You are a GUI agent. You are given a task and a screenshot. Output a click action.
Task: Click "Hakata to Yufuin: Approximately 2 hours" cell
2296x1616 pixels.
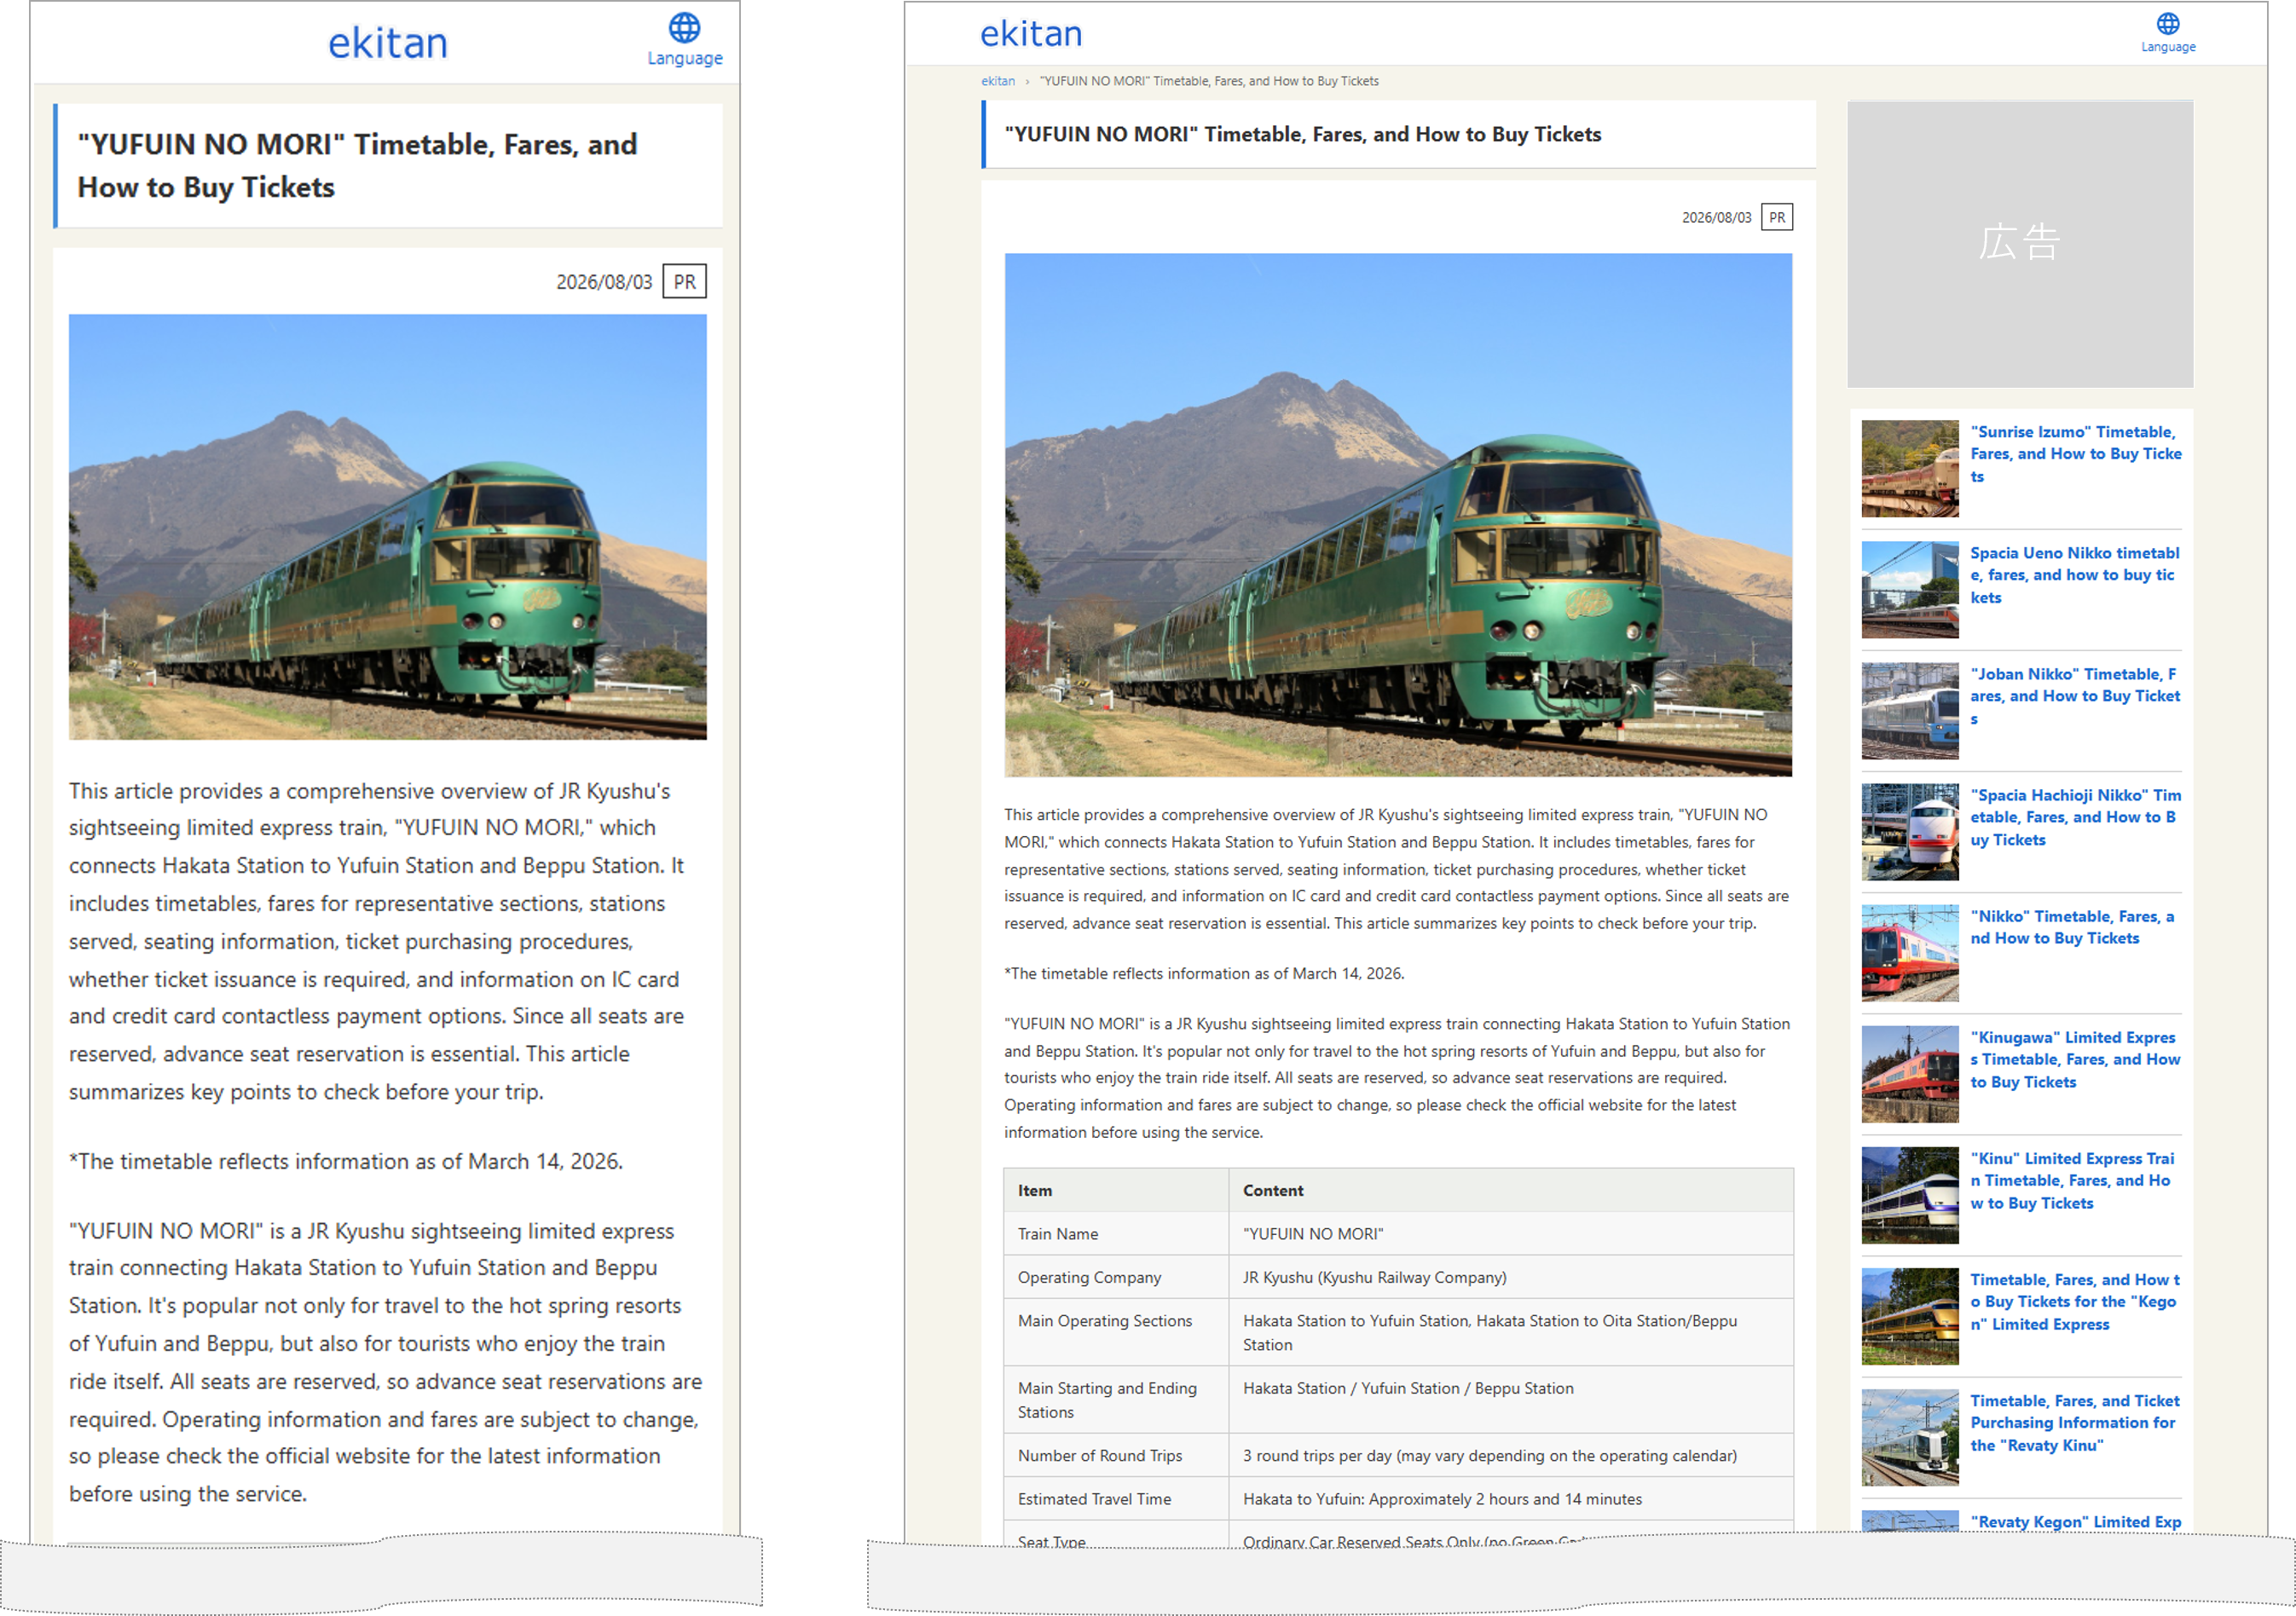pyautogui.click(x=1510, y=1499)
